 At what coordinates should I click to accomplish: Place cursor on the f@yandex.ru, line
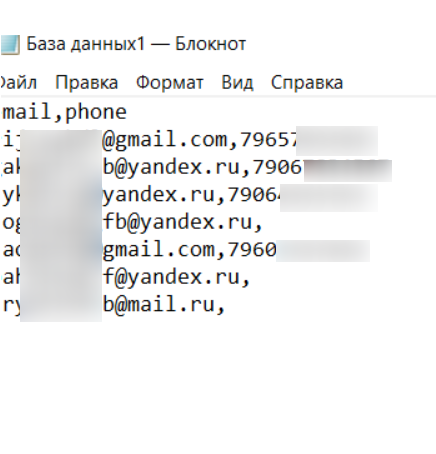point(176,277)
